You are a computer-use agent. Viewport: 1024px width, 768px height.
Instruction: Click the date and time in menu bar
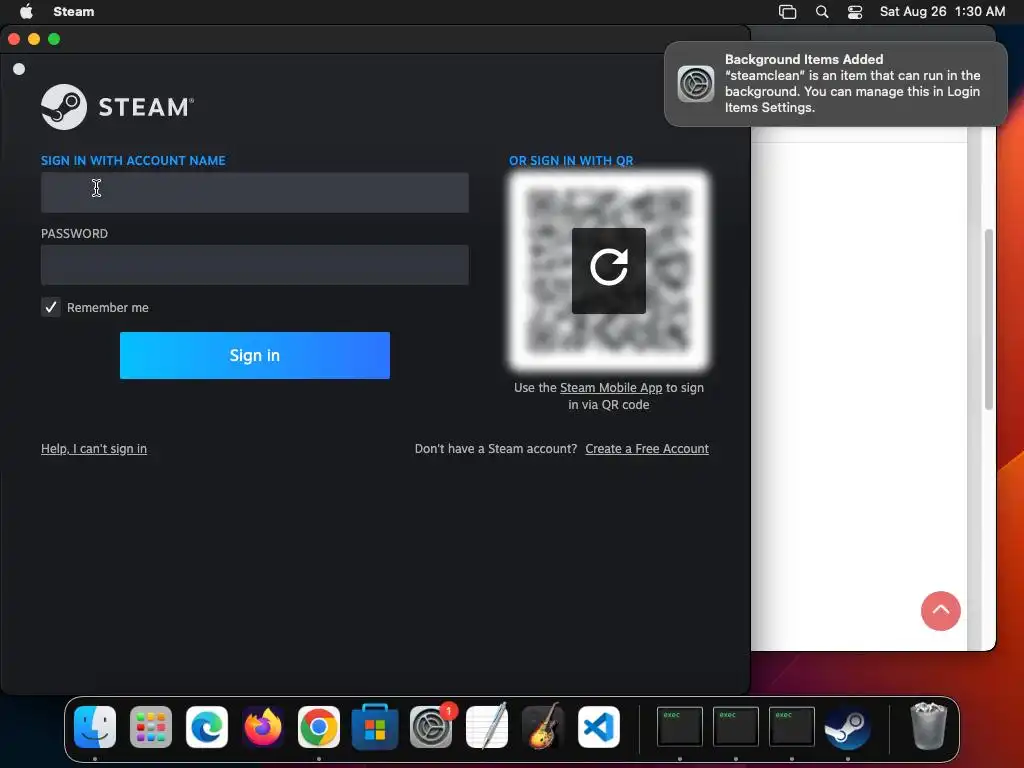point(942,12)
